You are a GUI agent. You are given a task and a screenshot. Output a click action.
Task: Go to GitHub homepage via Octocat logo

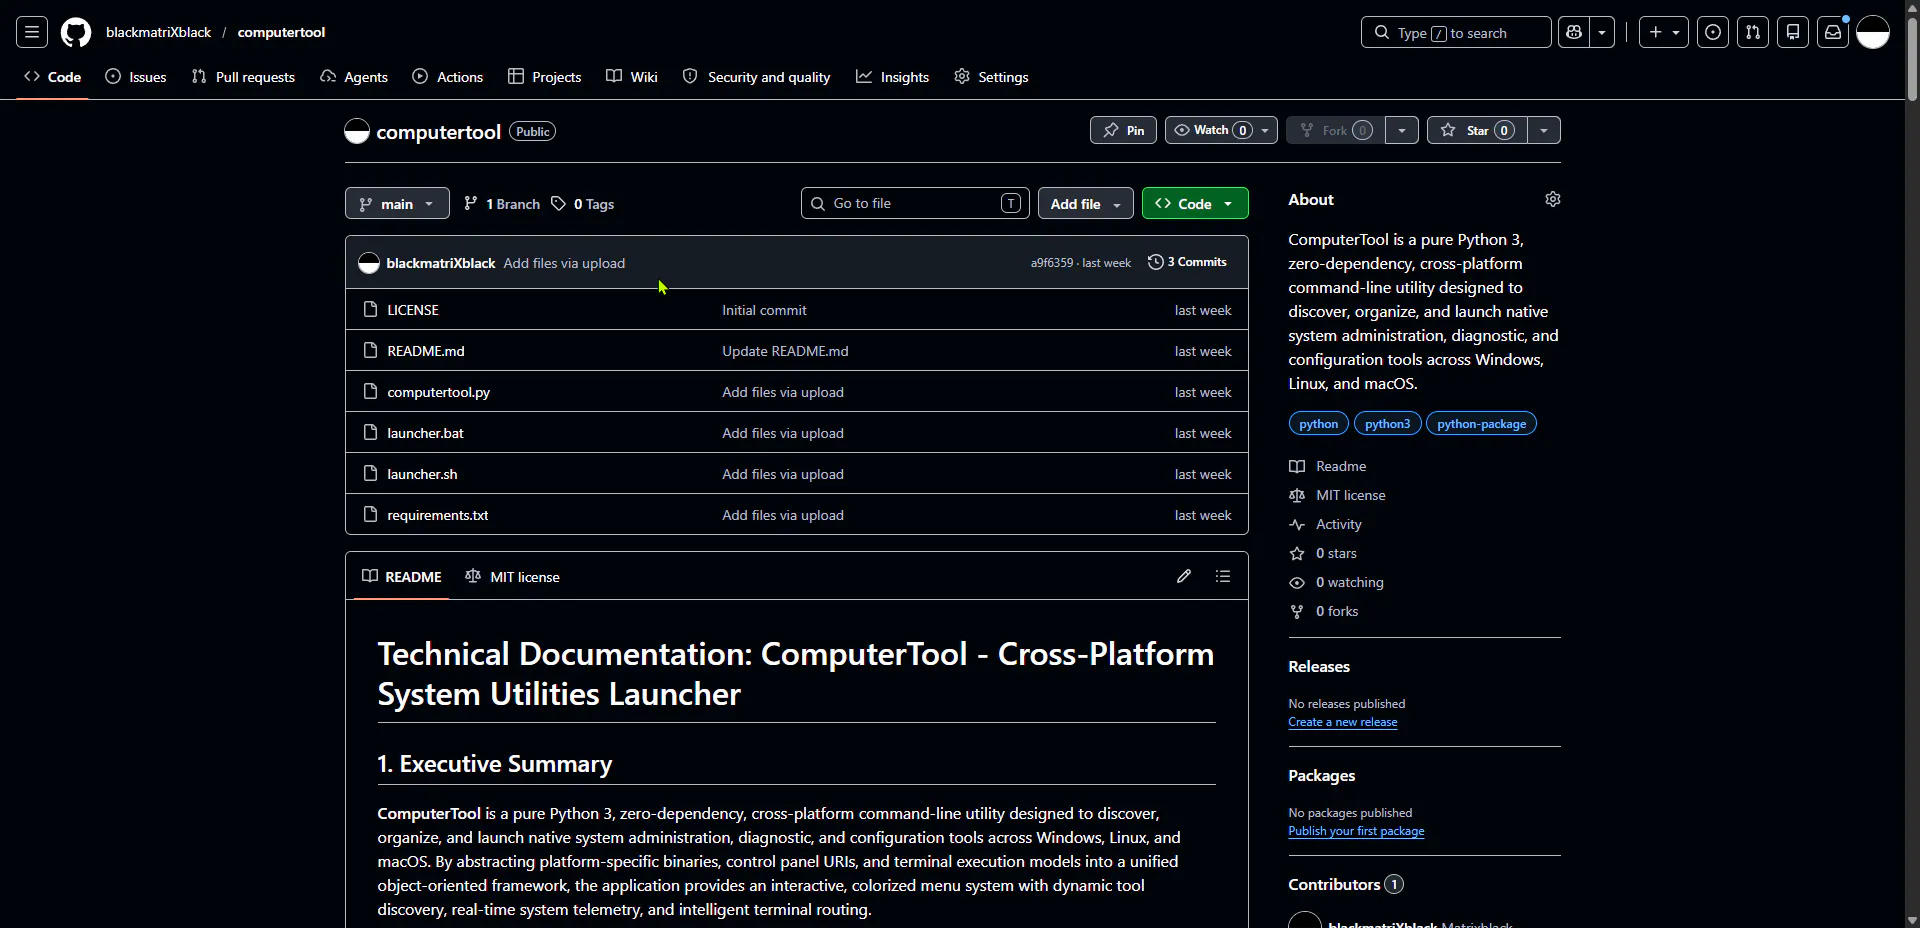[76, 32]
